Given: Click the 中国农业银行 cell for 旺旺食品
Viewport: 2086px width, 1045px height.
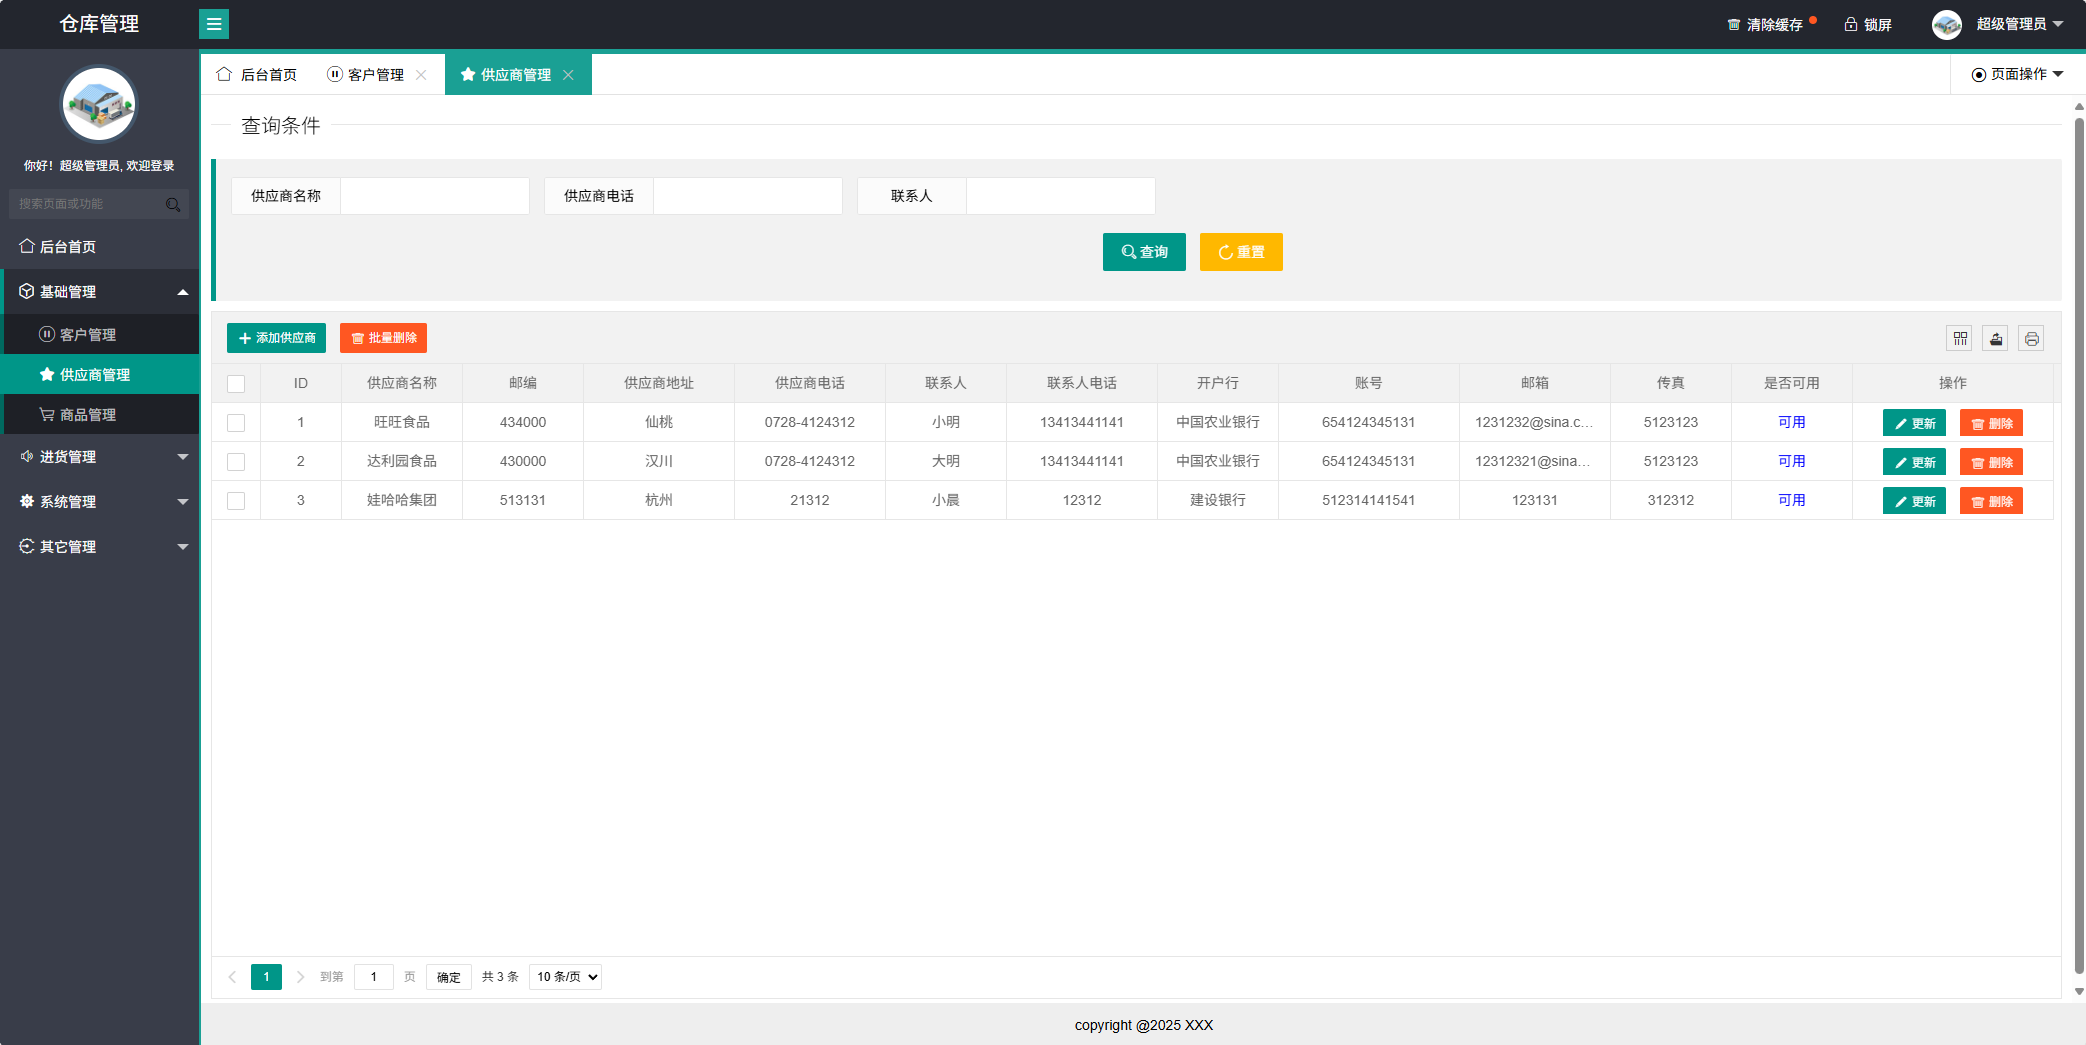Looking at the screenshot, I should (x=1218, y=422).
